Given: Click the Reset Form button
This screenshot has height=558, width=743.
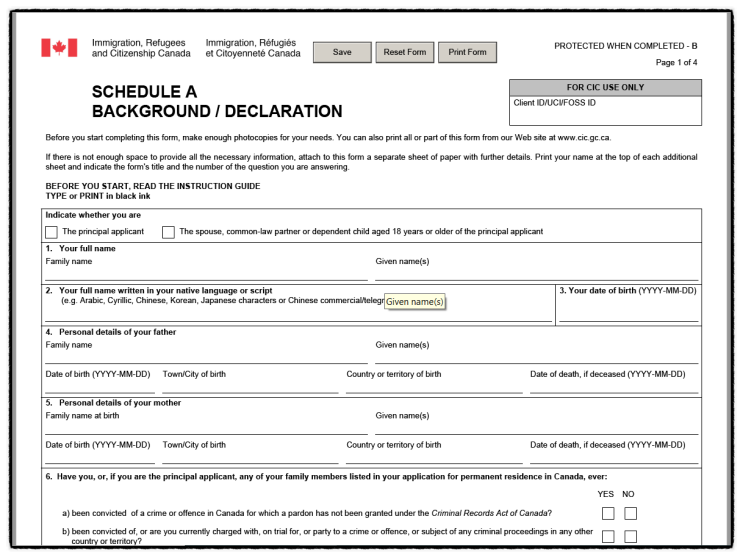Looking at the screenshot, I should tap(405, 52).
